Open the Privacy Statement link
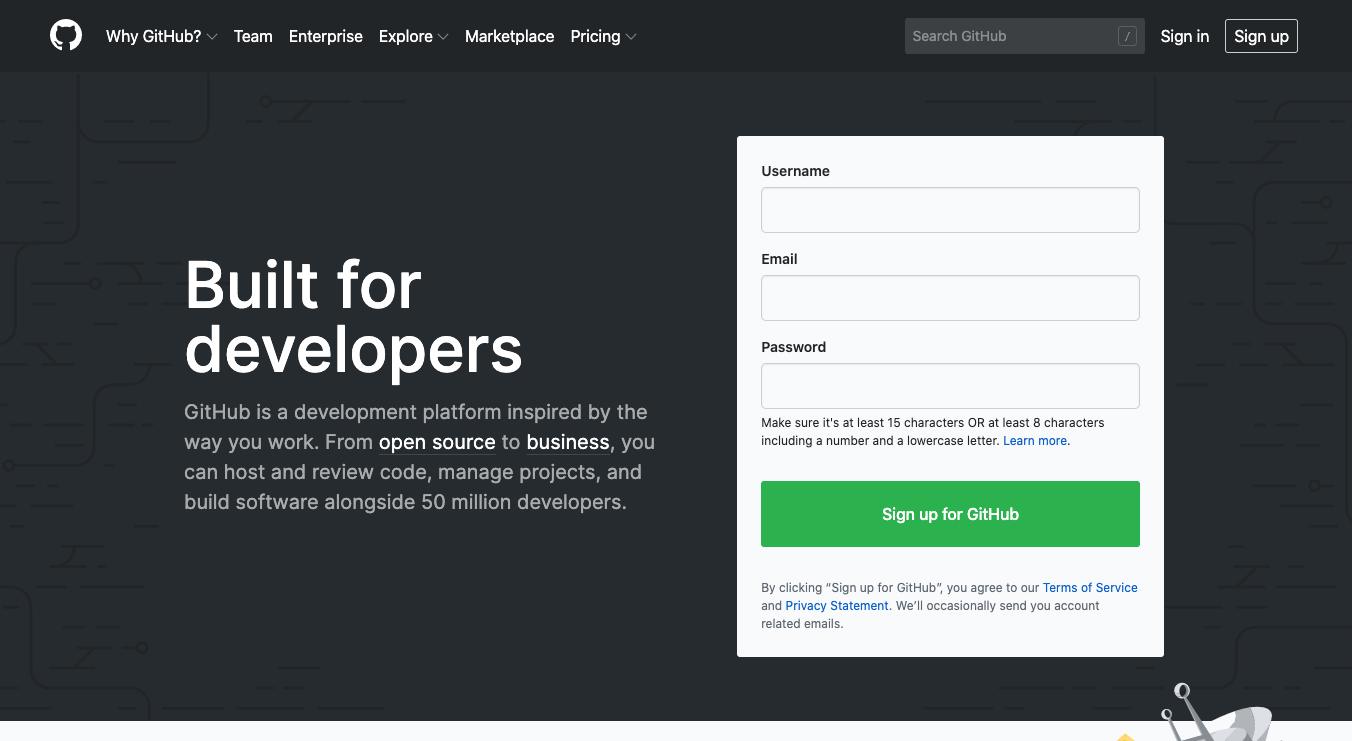Image resolution: width=1352 pixels, height=741 pixels. pyautogui.click(x=837, y=606)
